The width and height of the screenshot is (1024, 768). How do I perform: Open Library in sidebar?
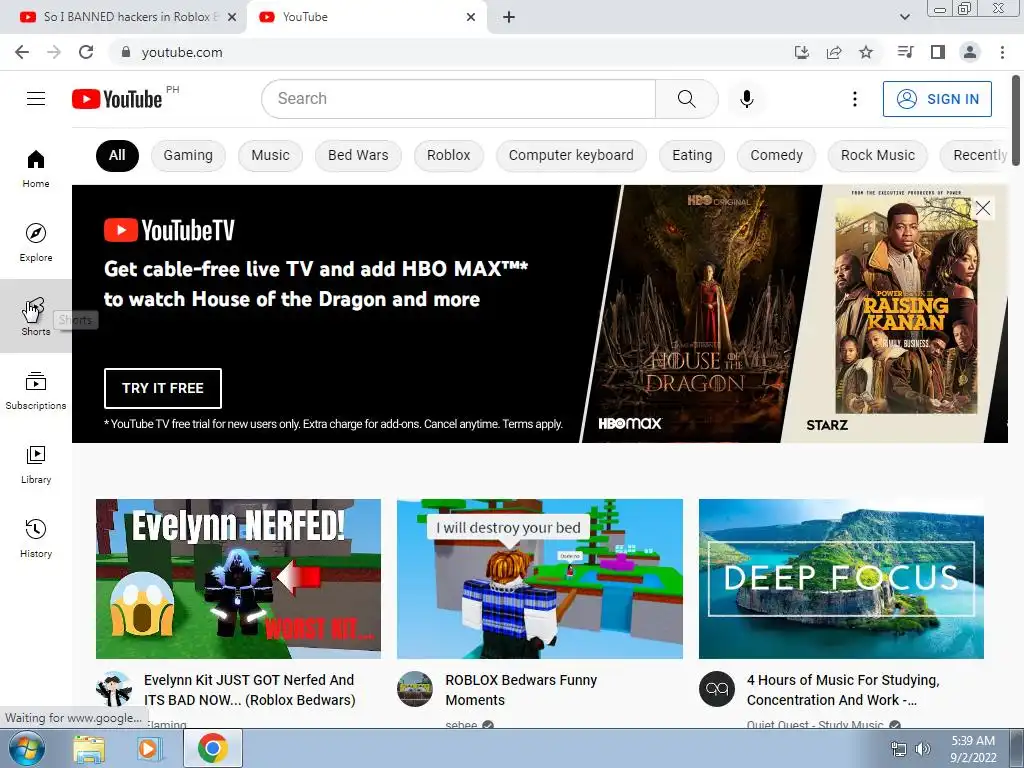36,464
